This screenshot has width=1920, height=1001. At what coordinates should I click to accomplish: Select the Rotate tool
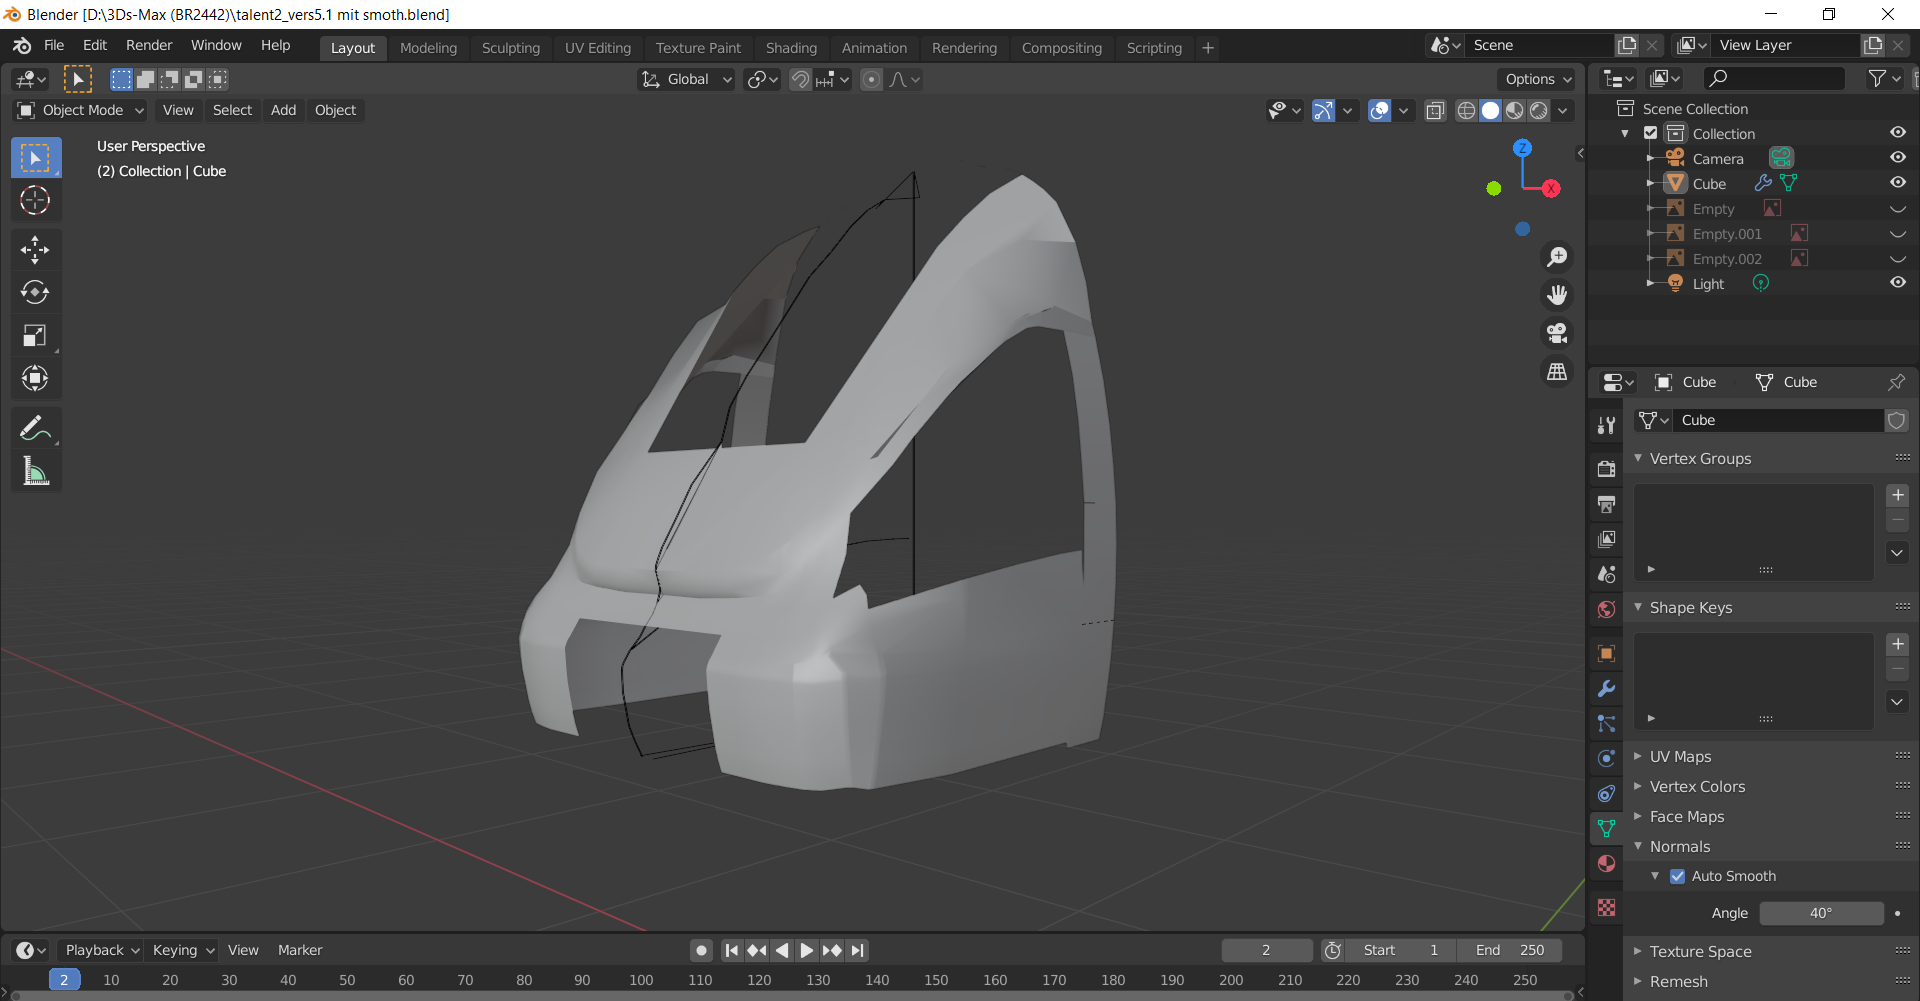point(35,292)
